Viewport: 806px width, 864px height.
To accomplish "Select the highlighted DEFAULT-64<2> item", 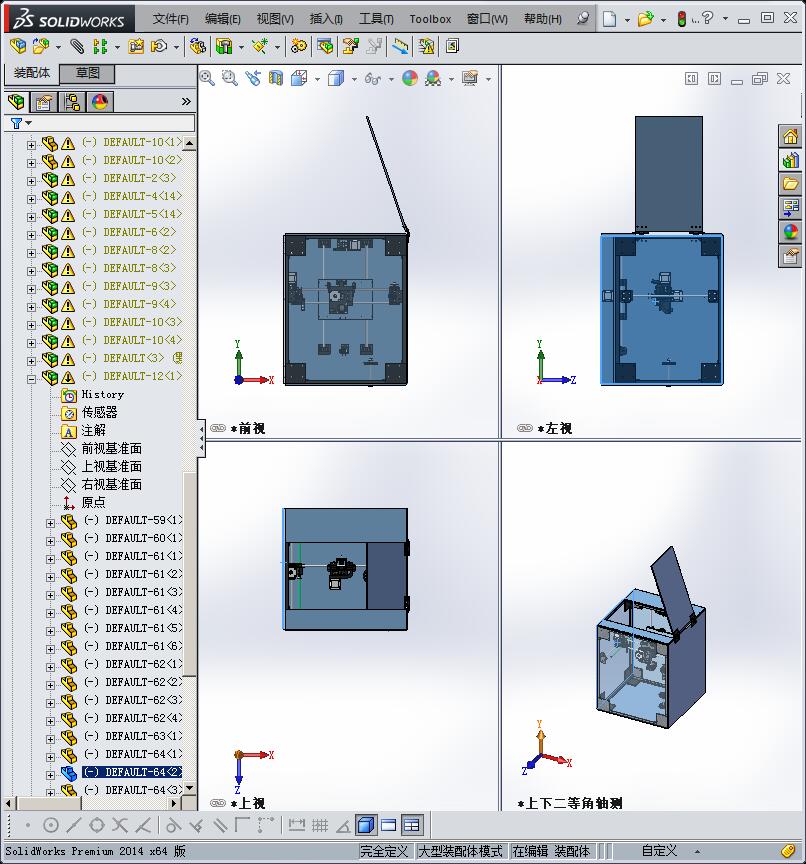I will (x=132, y=772).
